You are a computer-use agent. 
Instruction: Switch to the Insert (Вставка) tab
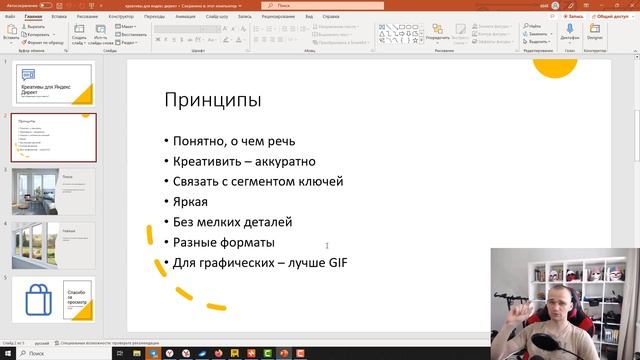pos(59,17)
